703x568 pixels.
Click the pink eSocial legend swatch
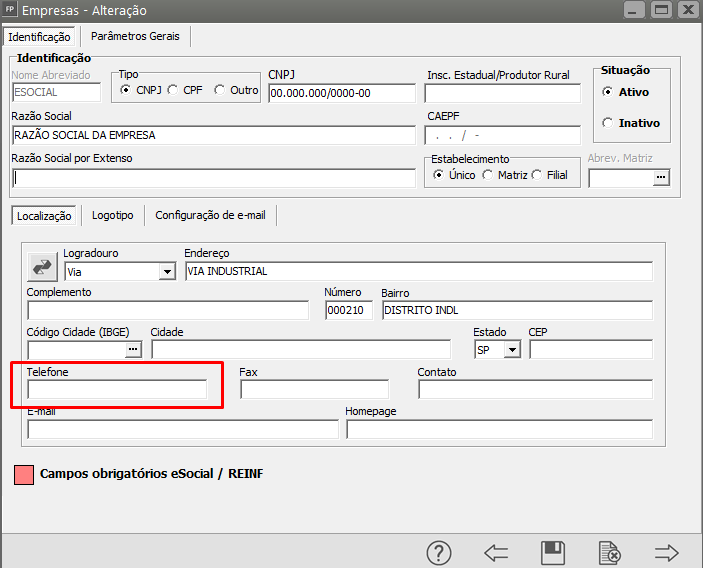pos(24,474)
